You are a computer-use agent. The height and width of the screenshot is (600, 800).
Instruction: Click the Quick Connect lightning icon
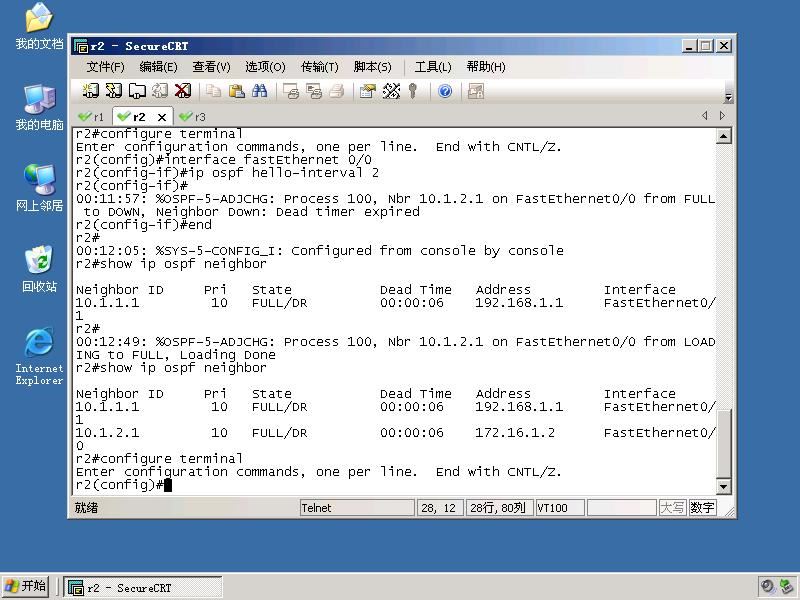(x=114, y=91)
